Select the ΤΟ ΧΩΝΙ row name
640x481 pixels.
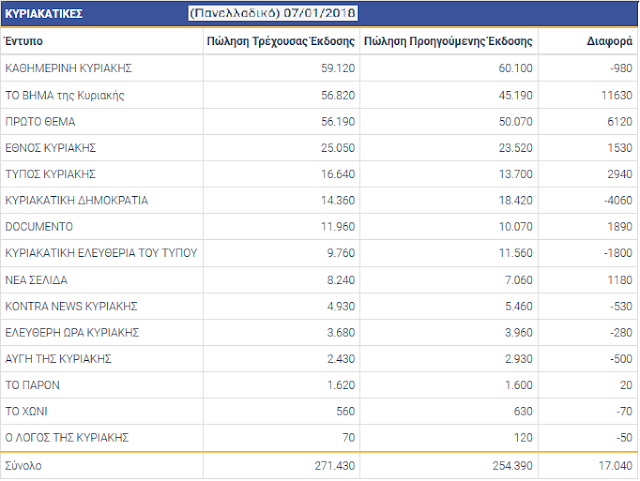(x=26, y=411)
